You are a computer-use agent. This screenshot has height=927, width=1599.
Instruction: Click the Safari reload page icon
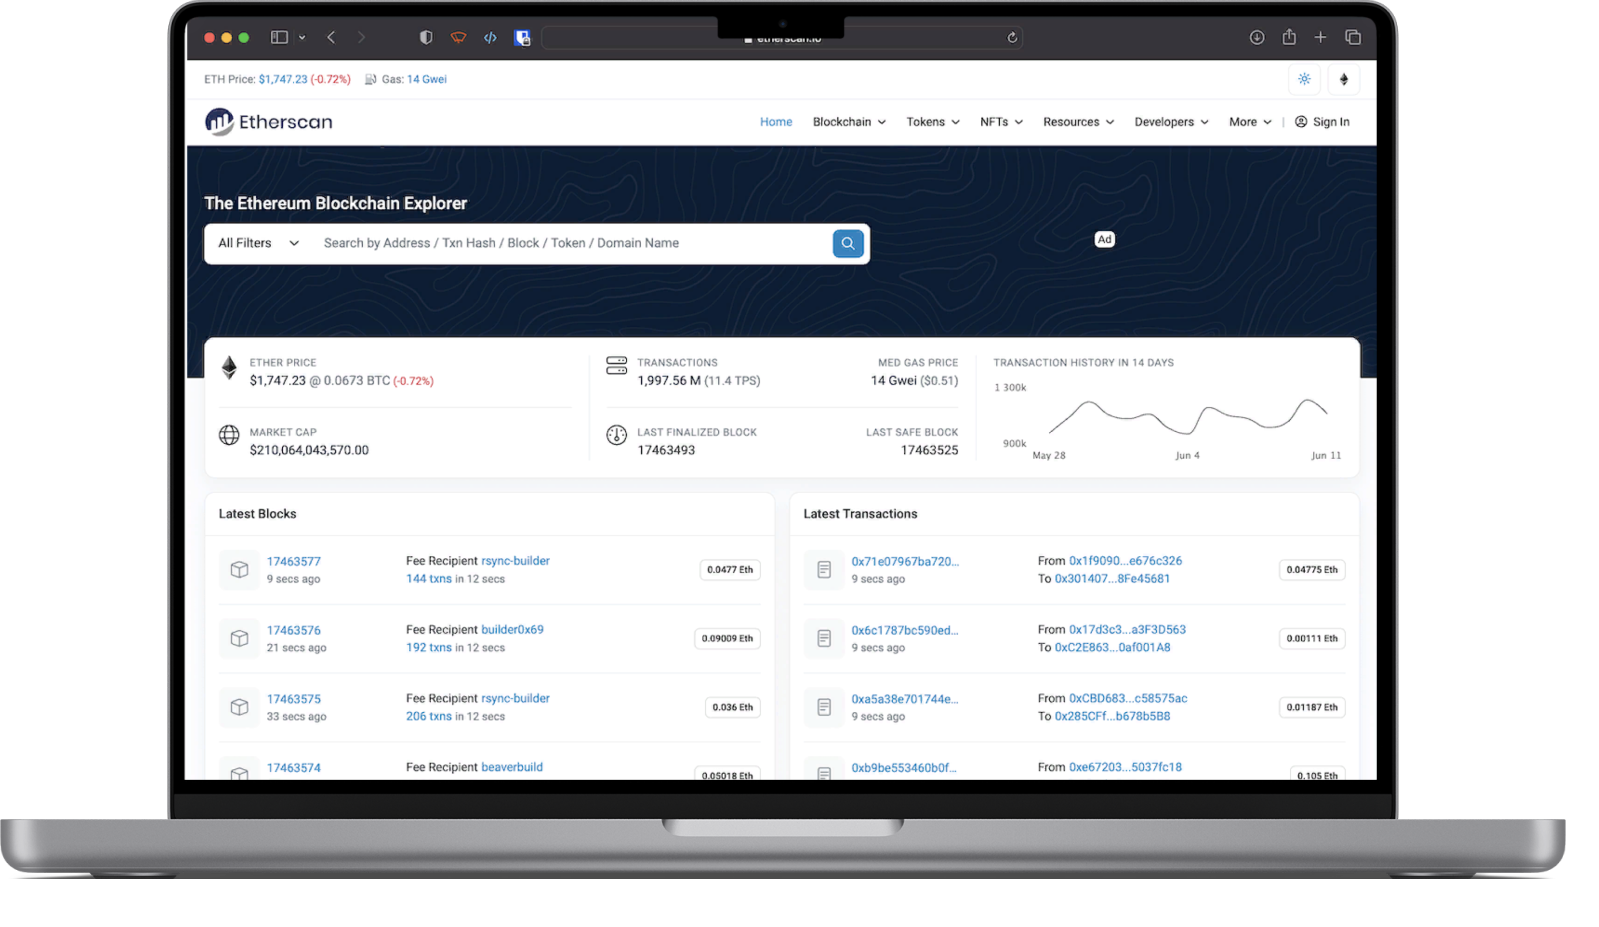[x=1012, y=38]
